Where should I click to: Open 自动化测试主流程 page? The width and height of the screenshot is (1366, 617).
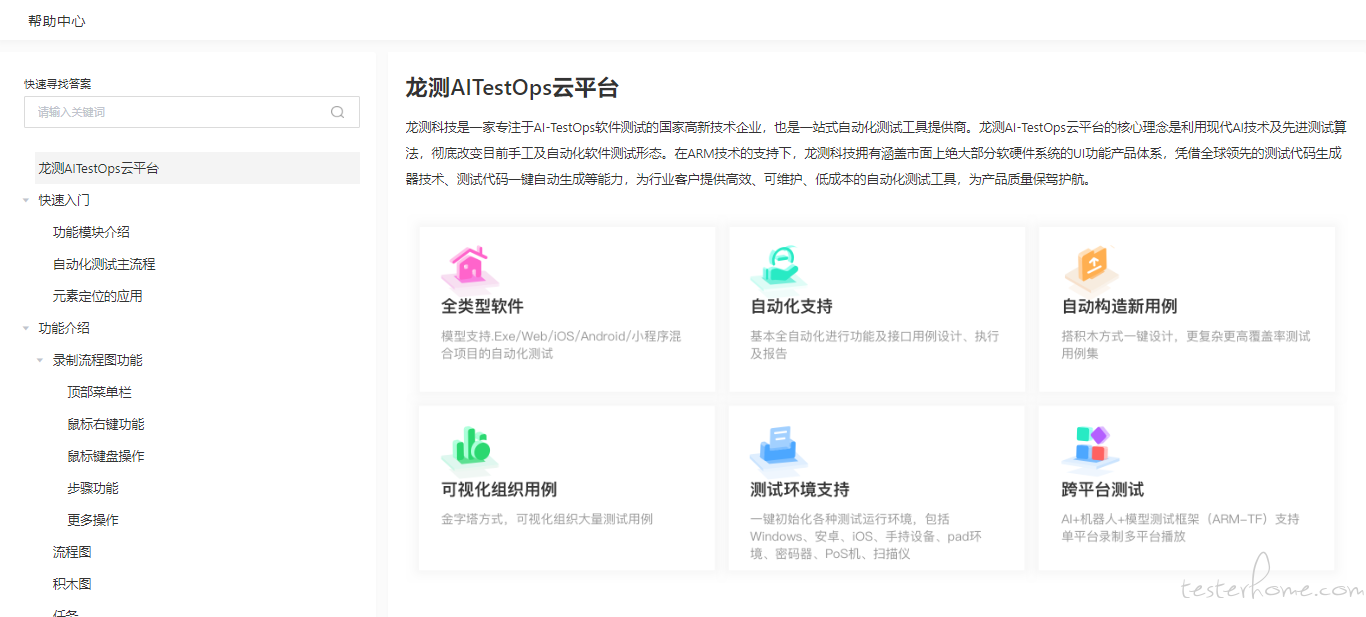104,264
